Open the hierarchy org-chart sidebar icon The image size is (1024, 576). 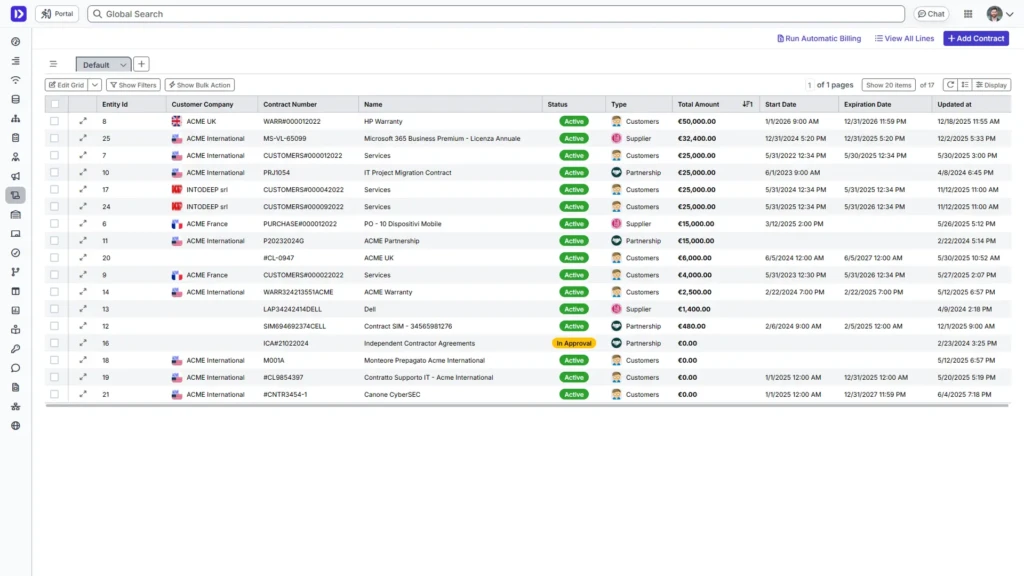click(x=16, y=119)
